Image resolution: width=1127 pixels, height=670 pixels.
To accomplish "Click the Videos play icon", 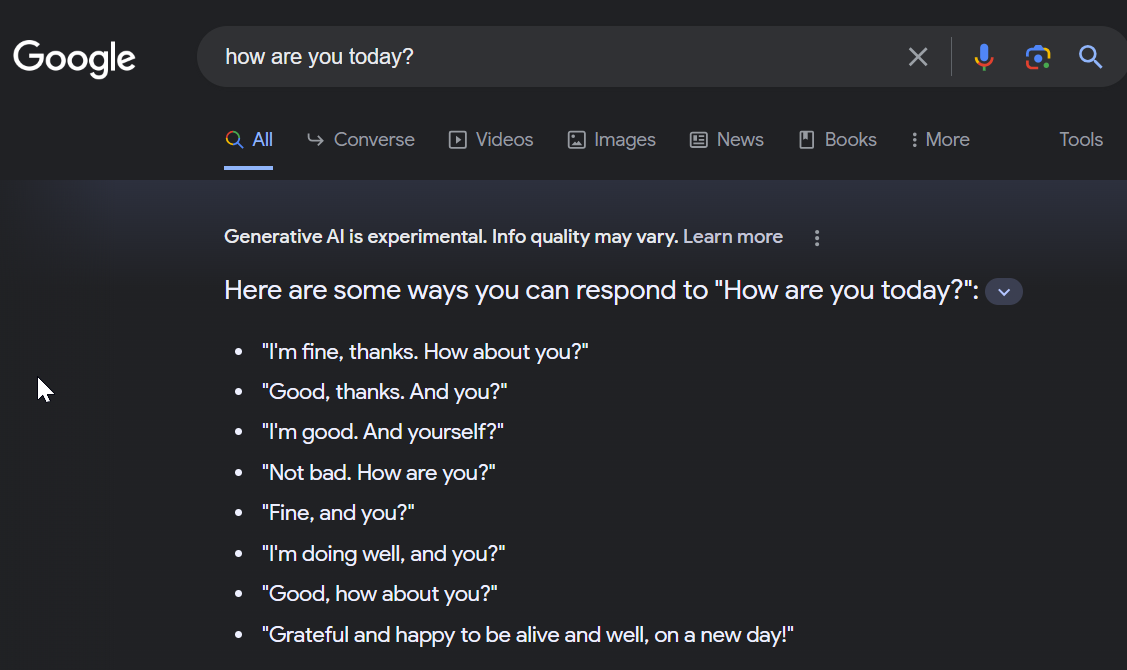I will click(x=458, y=140).
